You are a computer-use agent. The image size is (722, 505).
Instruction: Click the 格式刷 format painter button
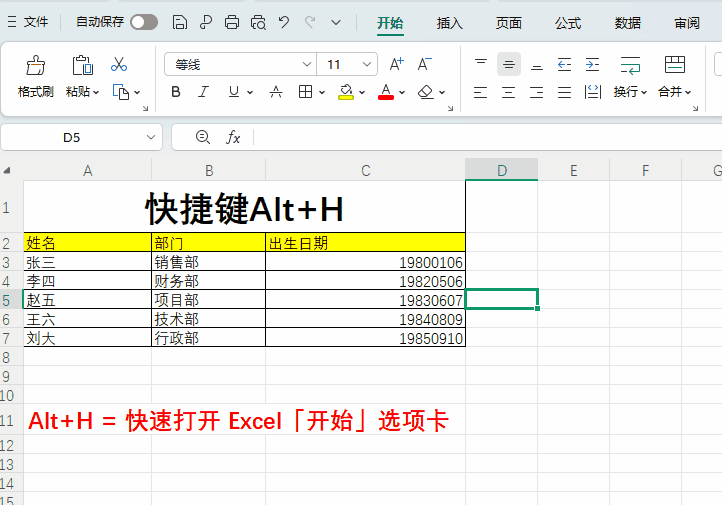35,77
